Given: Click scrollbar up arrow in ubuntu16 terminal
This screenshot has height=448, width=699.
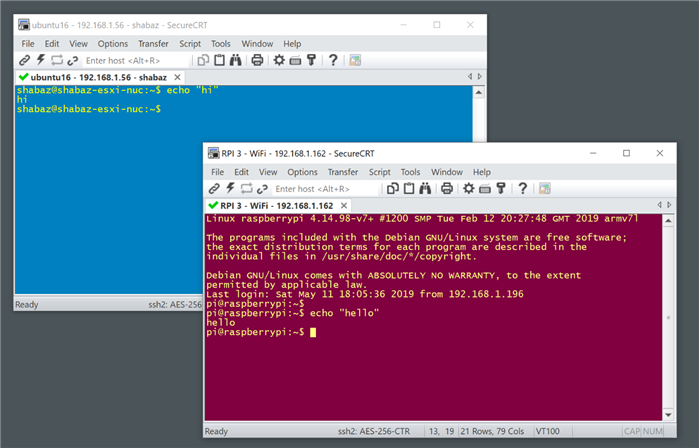Looking at the screenshot, I should (x=479, y=92).
